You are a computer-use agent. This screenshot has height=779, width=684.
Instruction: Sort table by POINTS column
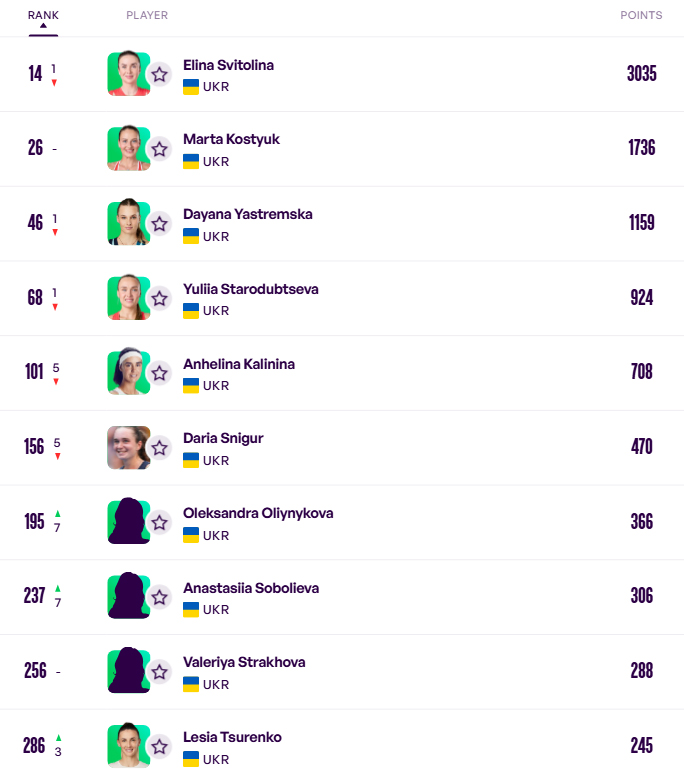point(641,15)
